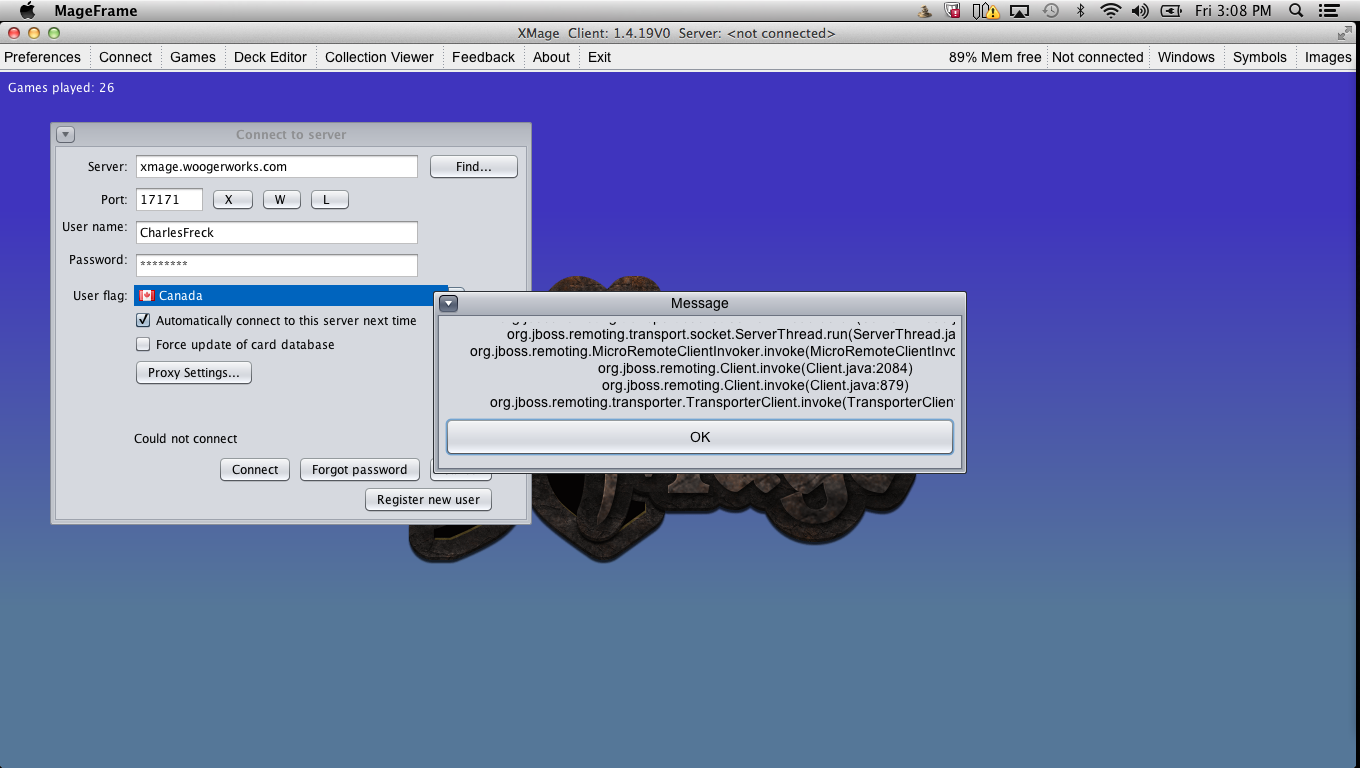The width and height of the screenshot is (1360, 768).
Task: Click the Time Machine clock icon
Action: click(1050, 11)
